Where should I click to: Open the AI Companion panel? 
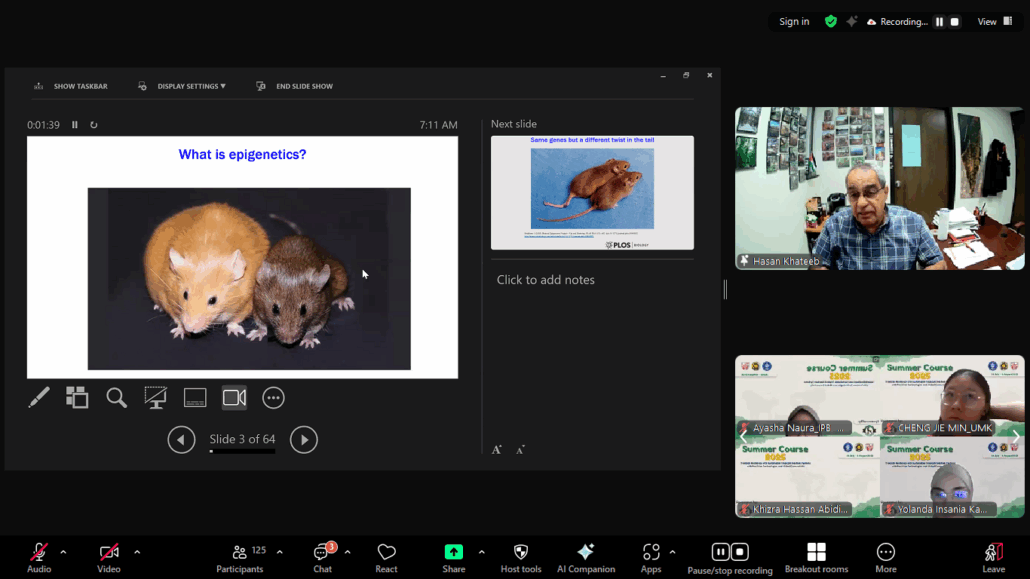click(586, 557)
